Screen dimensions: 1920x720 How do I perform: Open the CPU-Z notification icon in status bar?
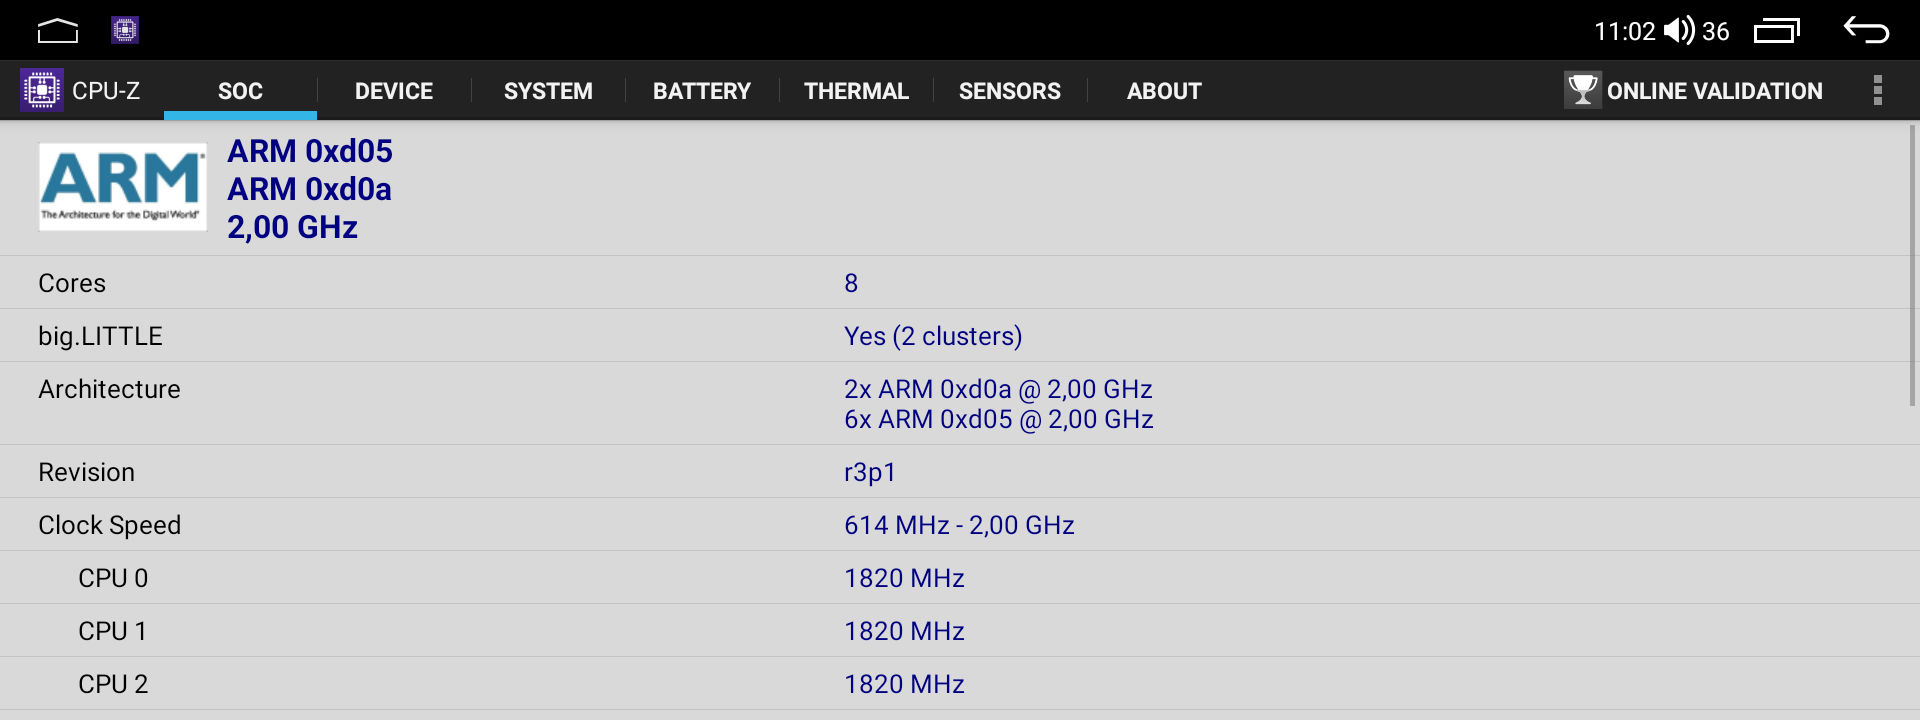[x=125, y=30]
